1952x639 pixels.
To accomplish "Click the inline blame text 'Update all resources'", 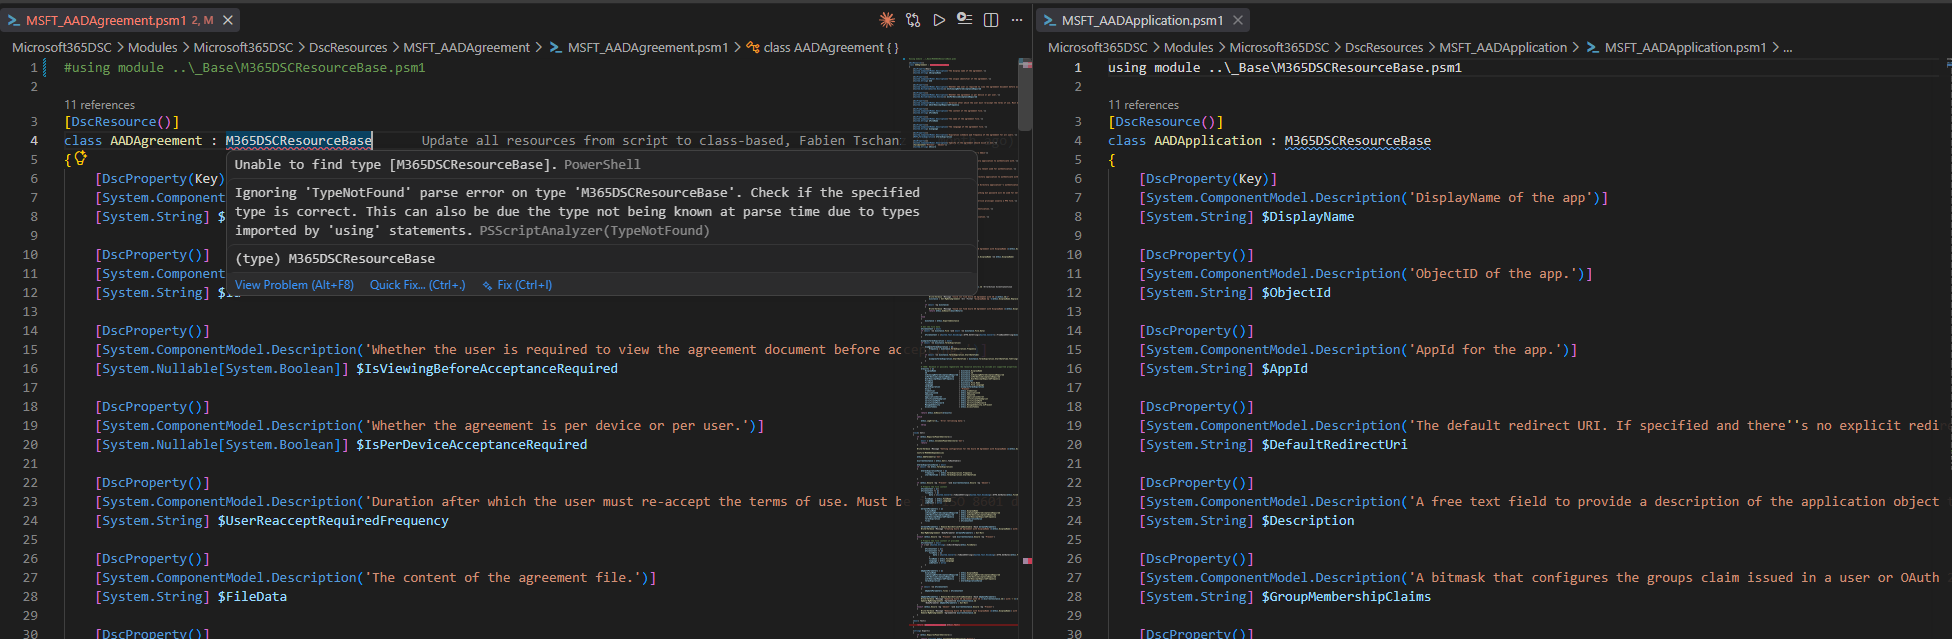I will pyautogui.click(x=660, y=141).
